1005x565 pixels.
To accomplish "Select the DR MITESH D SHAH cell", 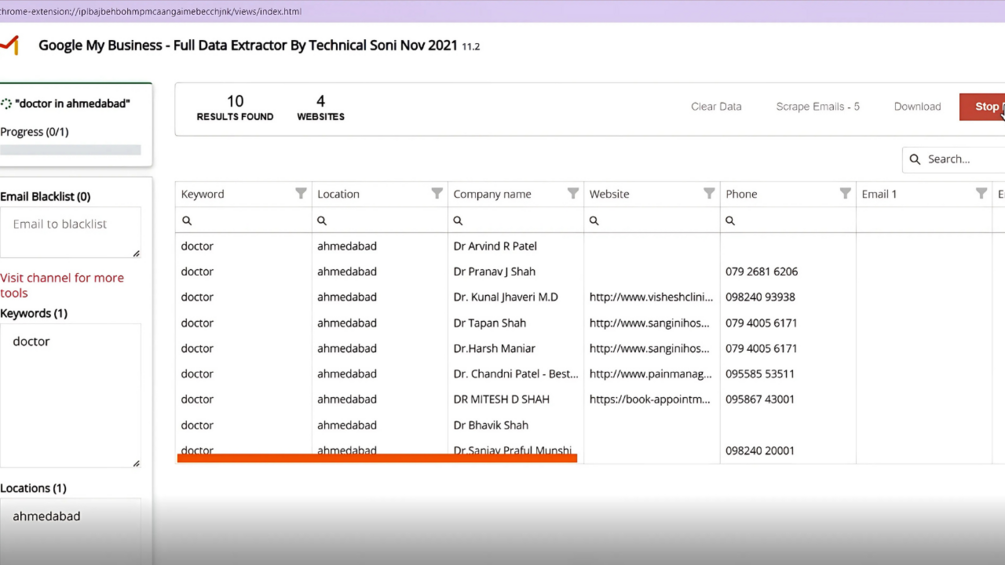I will (515, 399).
